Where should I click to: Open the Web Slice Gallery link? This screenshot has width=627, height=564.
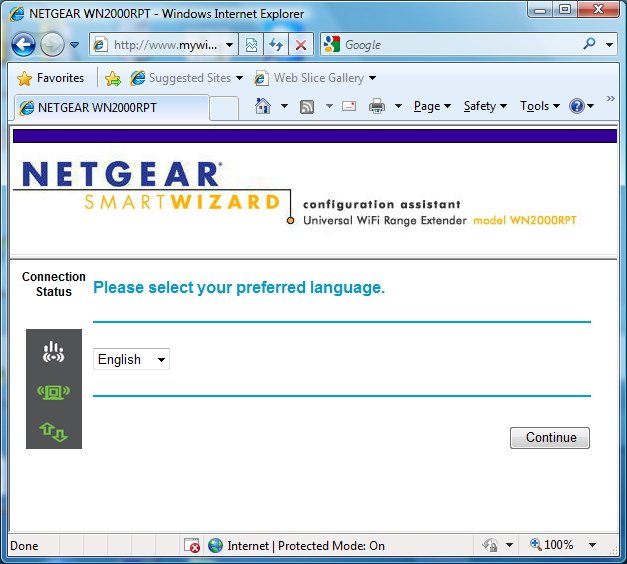point(315,78)
